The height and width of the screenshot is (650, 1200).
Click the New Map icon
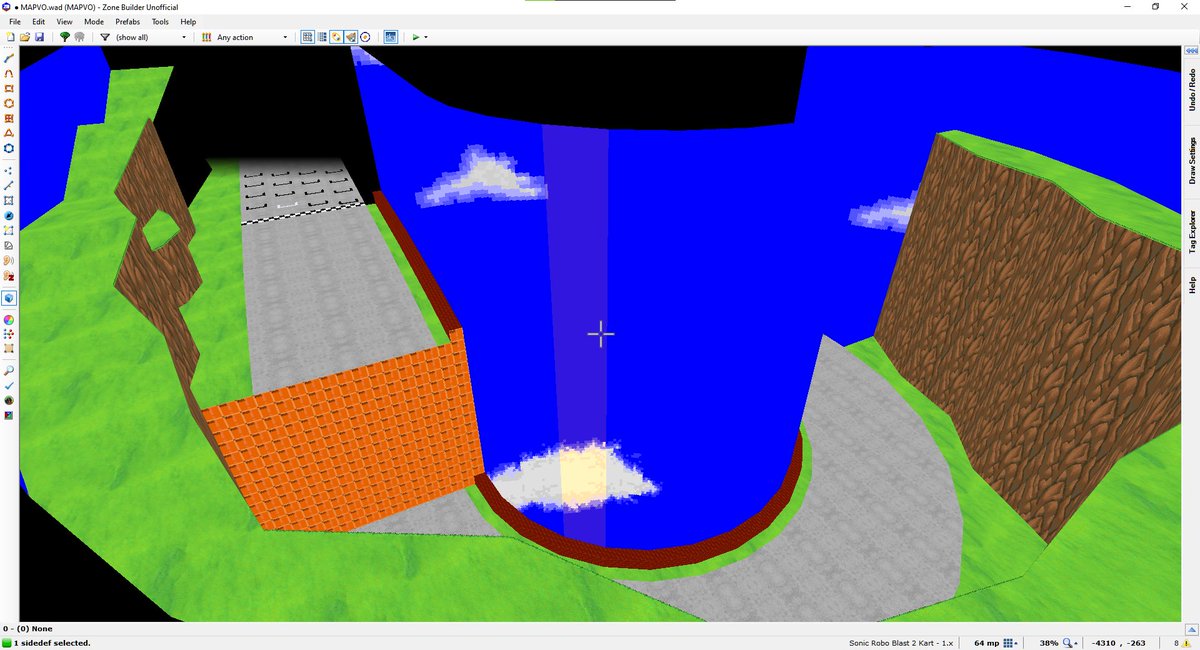pos(9,37)
